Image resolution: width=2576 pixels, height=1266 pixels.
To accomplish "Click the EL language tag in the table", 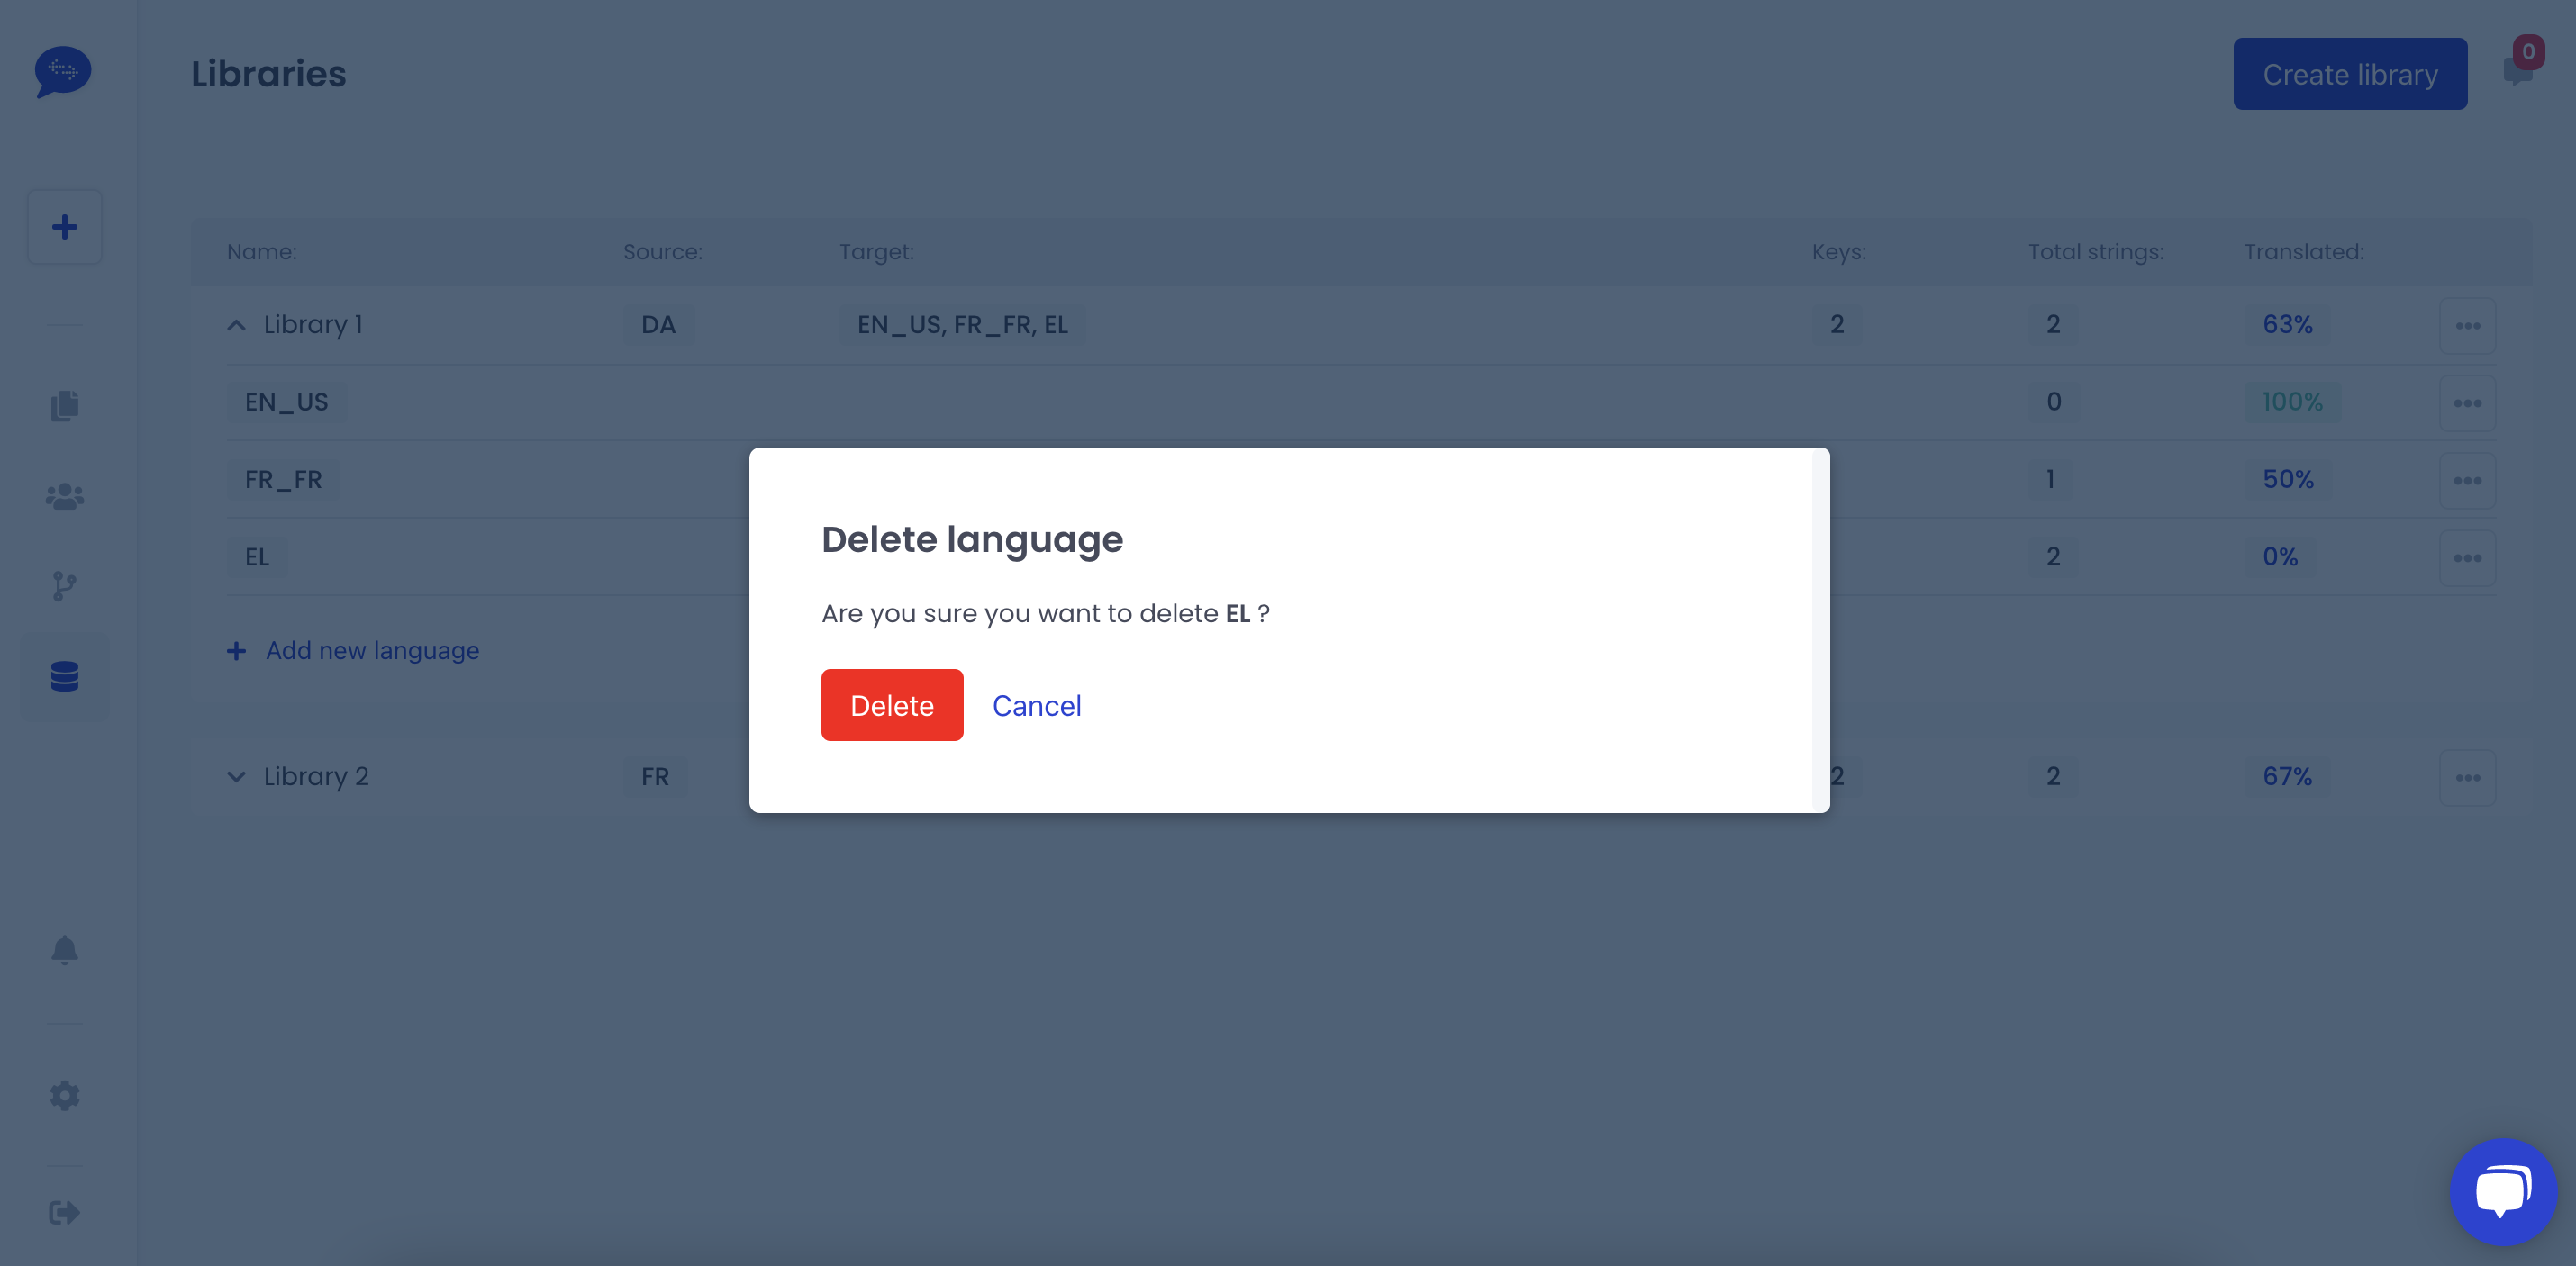I will (x=257, y=557).
